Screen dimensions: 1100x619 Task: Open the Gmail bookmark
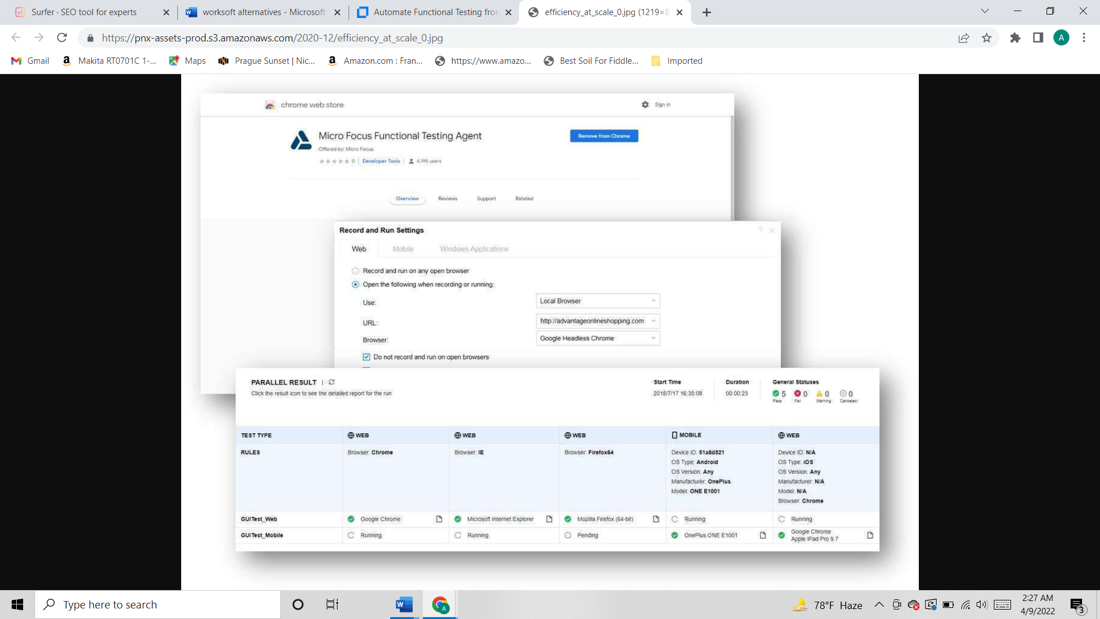click(29, 61)
